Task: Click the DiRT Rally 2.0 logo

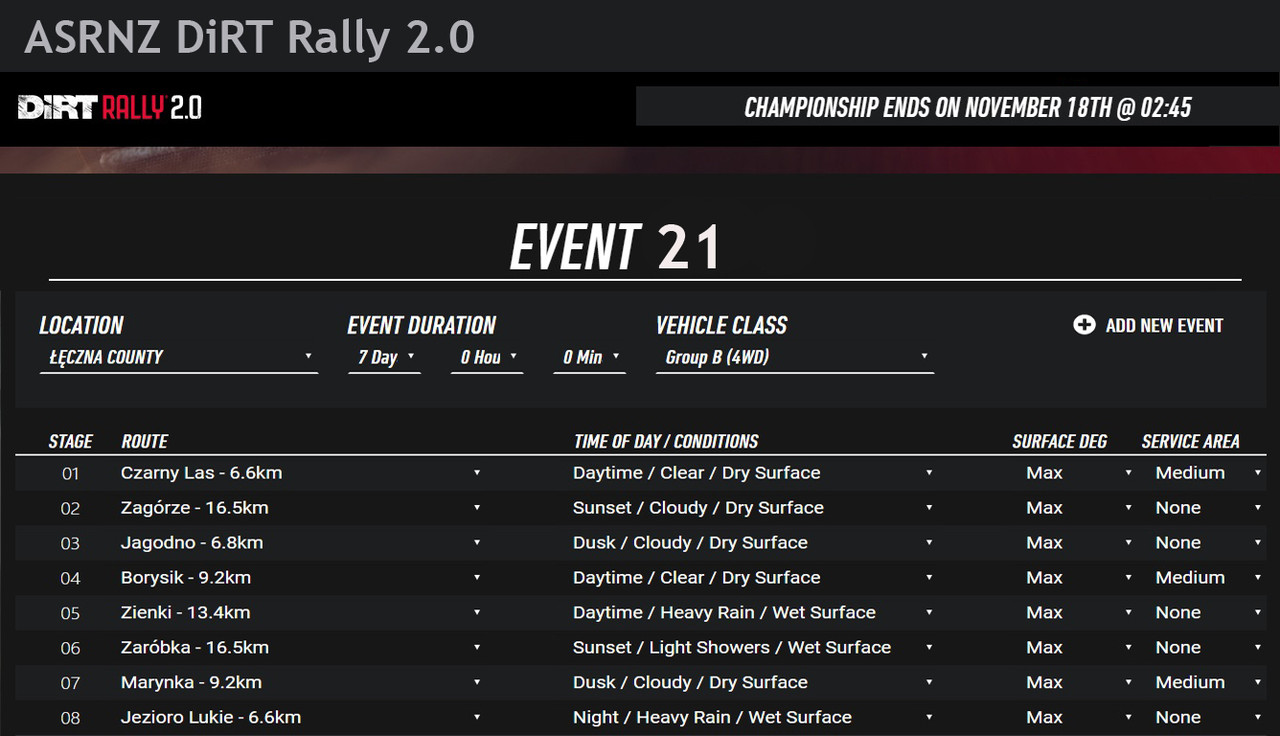Action: point(110,108)
